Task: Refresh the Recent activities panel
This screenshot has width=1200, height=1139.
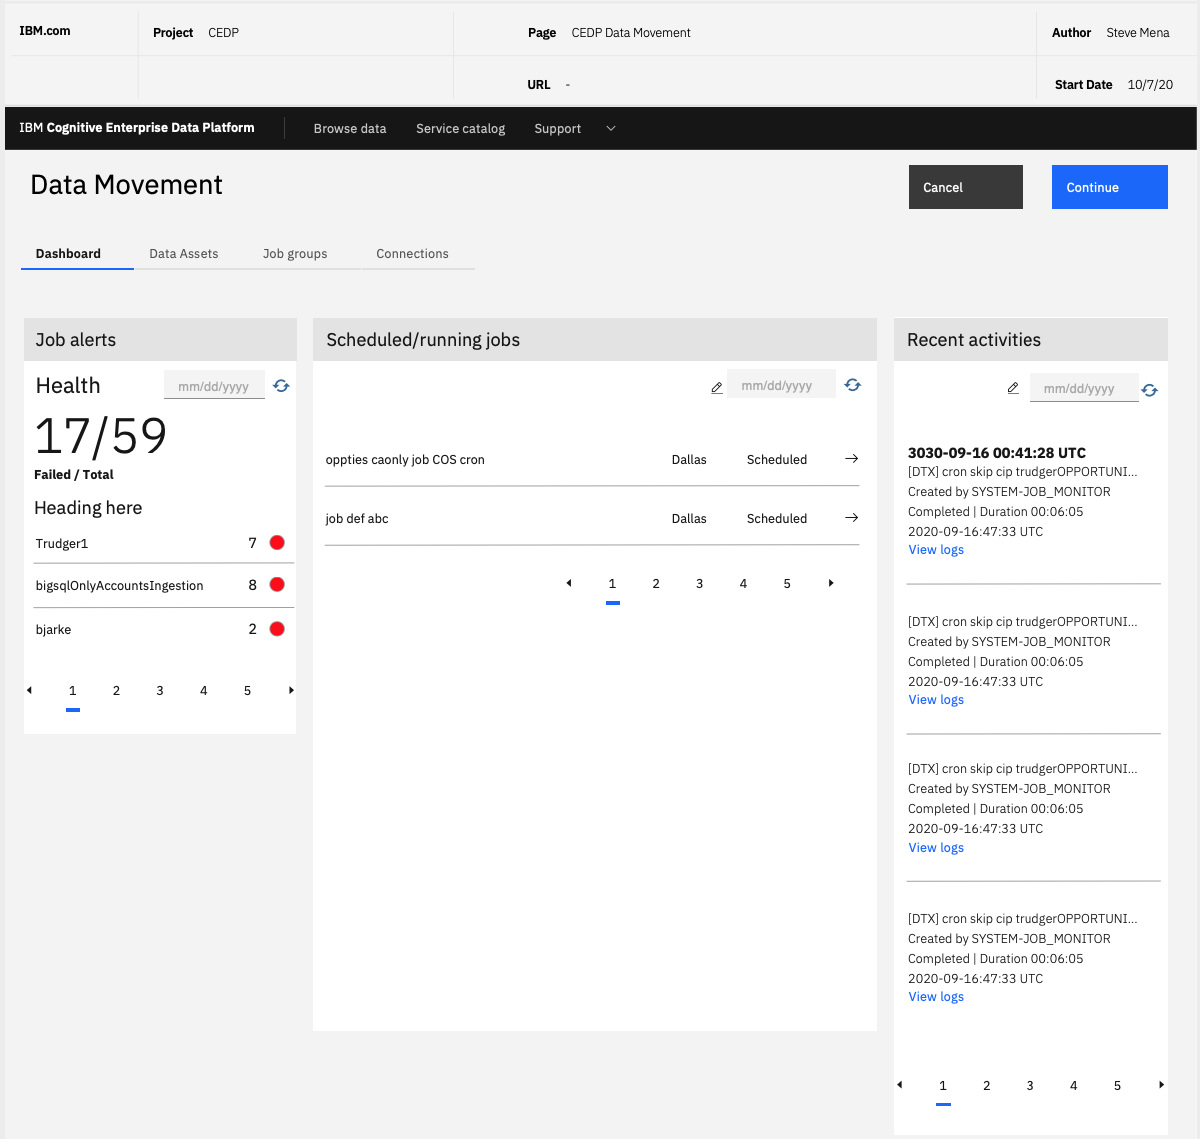Action: [x=1150, y=390]
